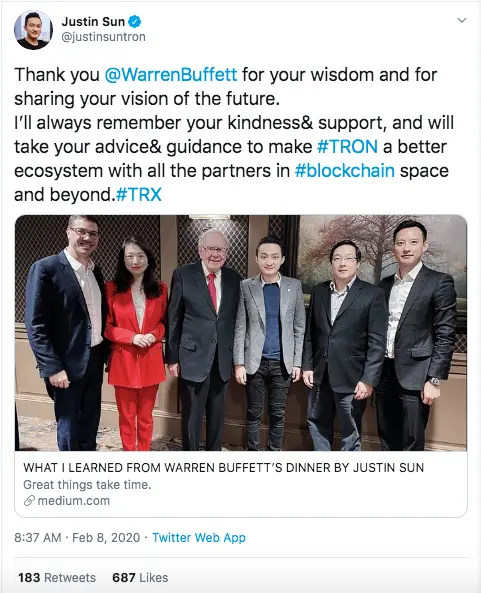This screenshot has width=481, height=593.
Task: Open the #blockchain hashtag
Action: click(344, 171)
